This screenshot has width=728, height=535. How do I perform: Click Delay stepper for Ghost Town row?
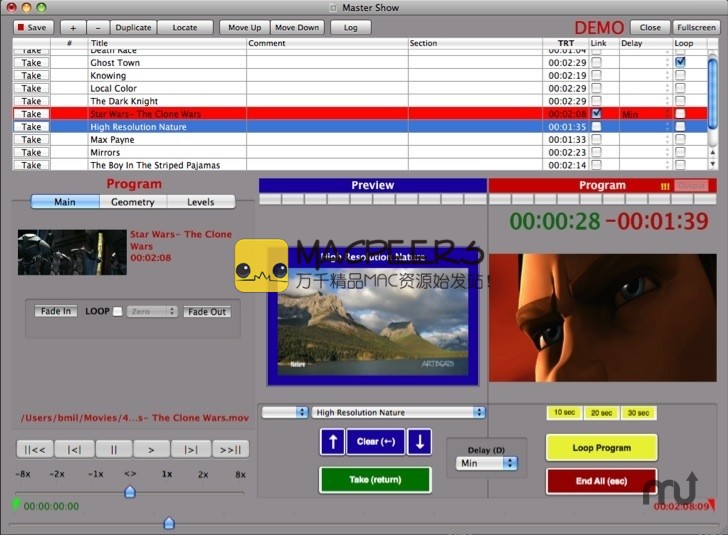click(x=667, y=62)
